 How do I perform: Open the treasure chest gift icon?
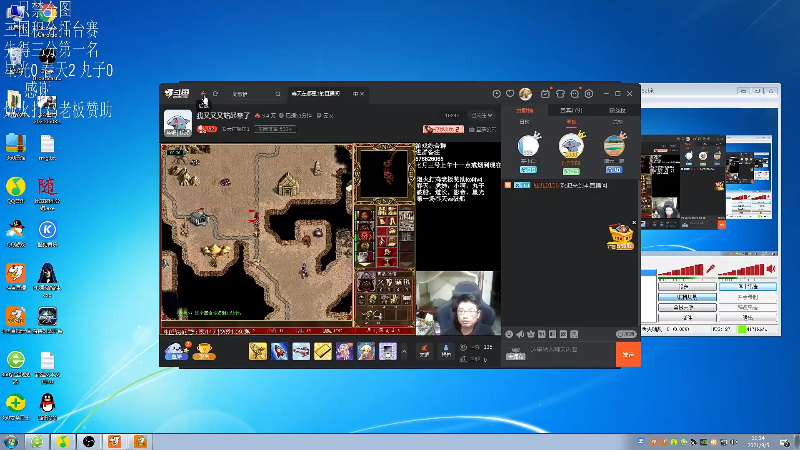tap(620, 237)
